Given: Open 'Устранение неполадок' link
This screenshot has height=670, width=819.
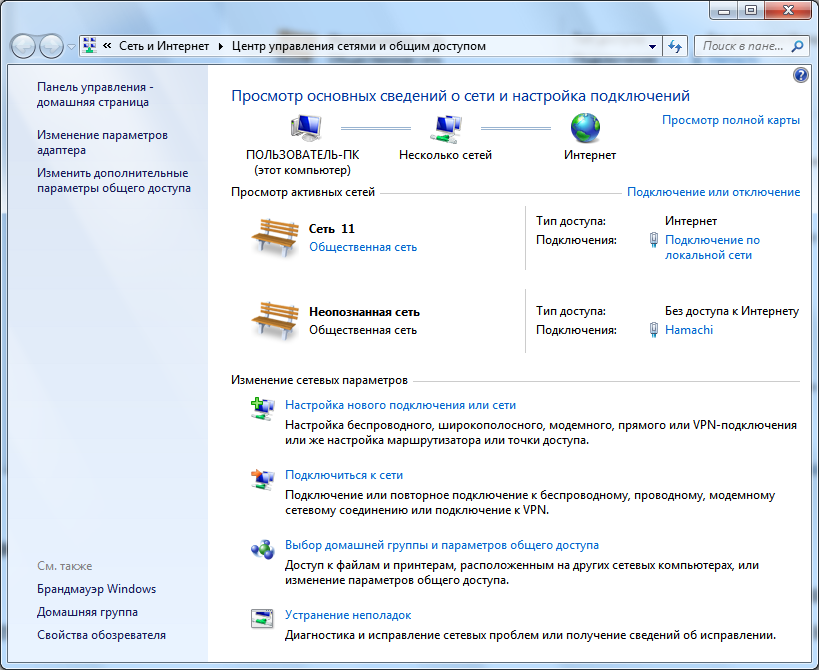Looking at the screenshot, I should (348, 615).
